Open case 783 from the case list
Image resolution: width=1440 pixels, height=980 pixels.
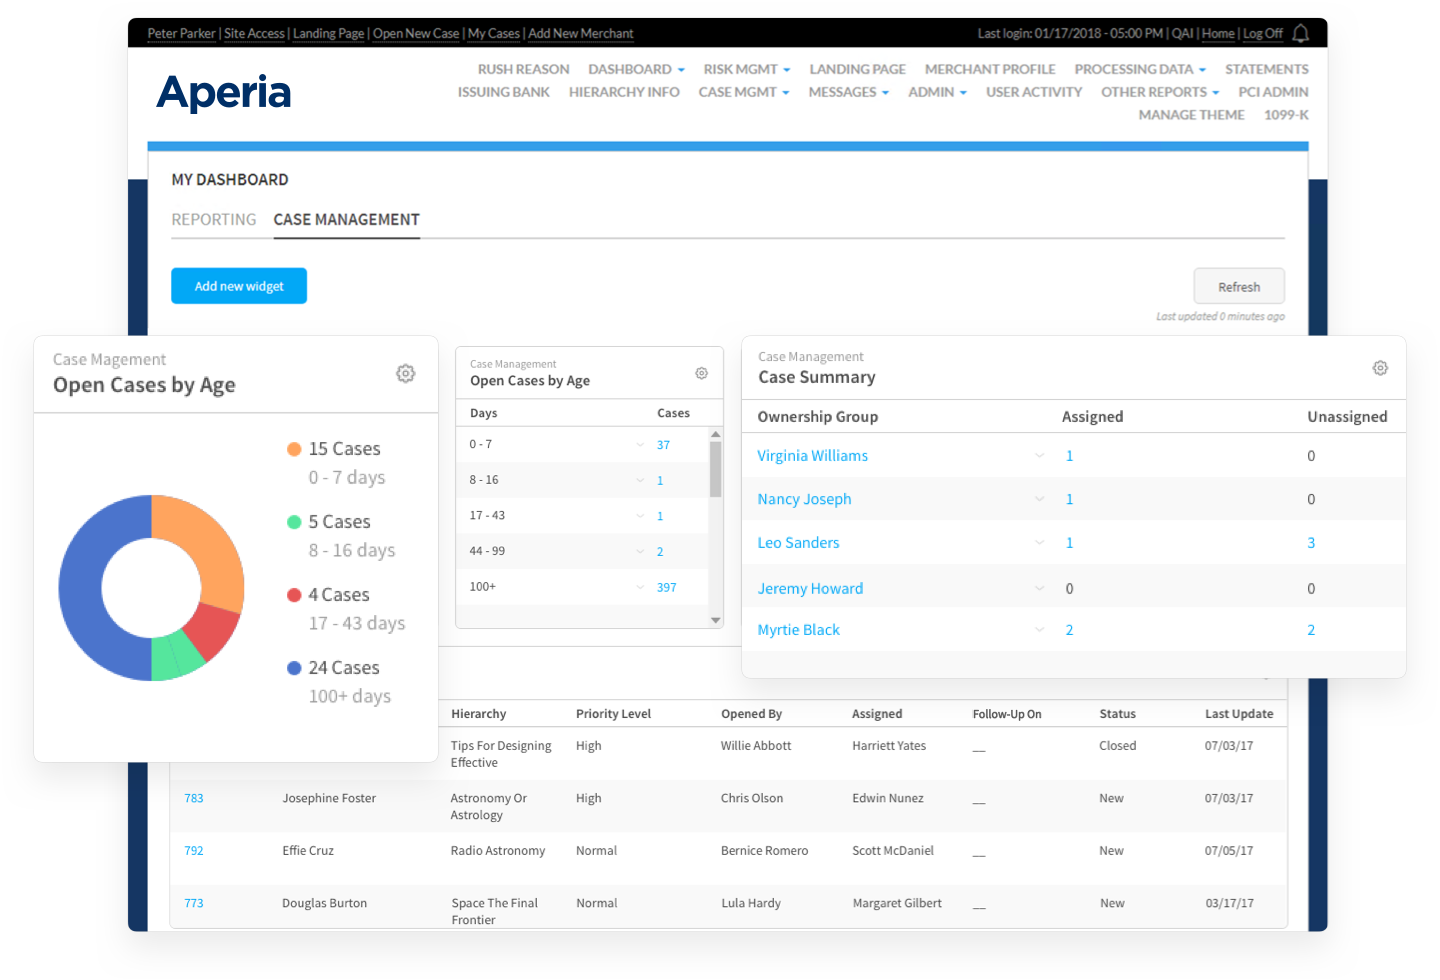pyautogui.click(x=193, y=798)
